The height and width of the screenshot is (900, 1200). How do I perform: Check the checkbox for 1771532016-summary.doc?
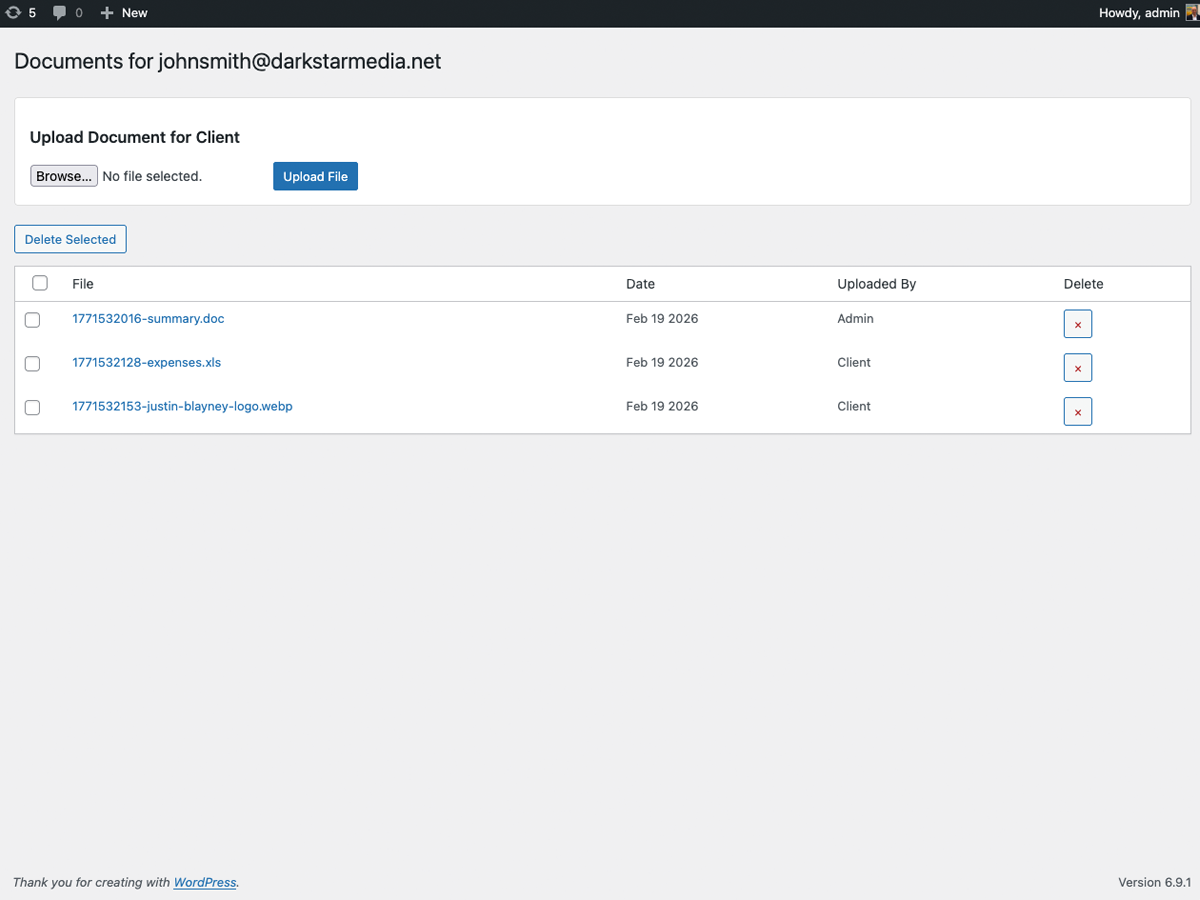click(32, 319)
